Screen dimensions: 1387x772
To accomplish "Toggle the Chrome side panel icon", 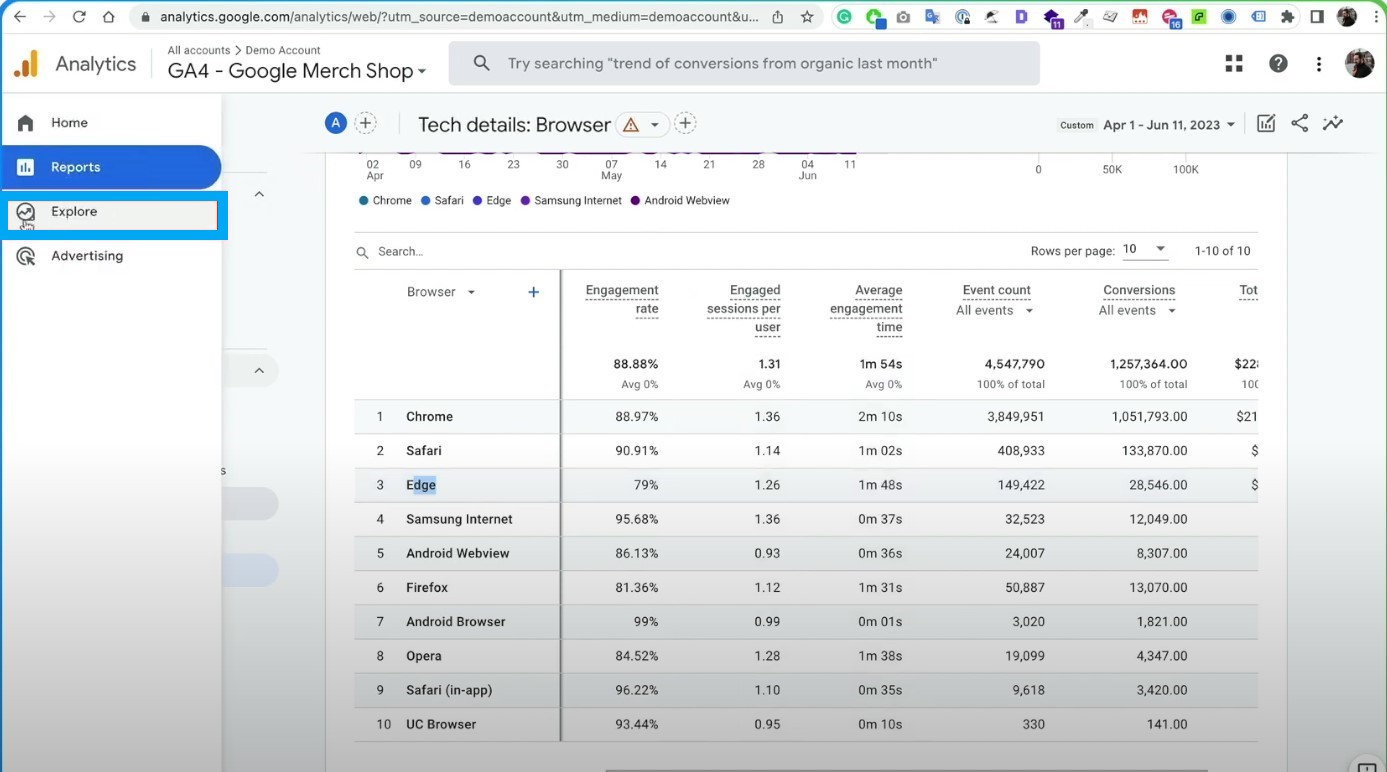I will tap(1317, 17).
